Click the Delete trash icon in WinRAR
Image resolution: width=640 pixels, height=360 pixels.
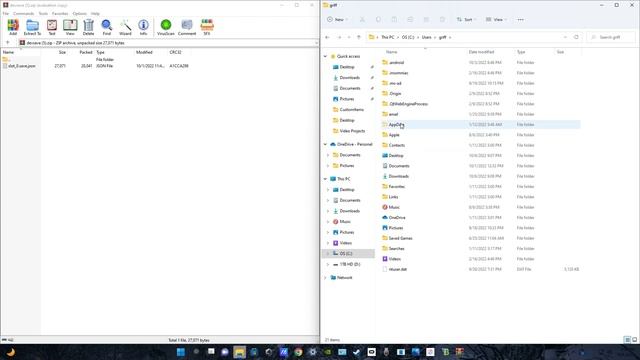point(88,27)
